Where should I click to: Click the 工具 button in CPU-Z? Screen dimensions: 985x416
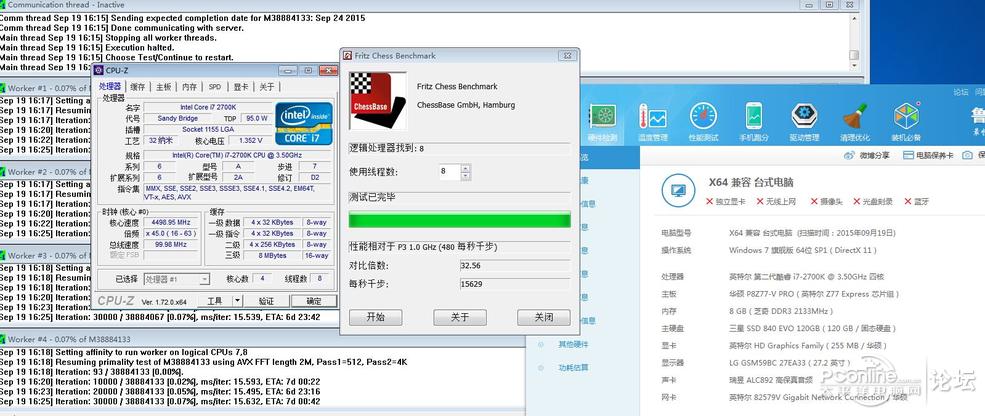(215, 302)
